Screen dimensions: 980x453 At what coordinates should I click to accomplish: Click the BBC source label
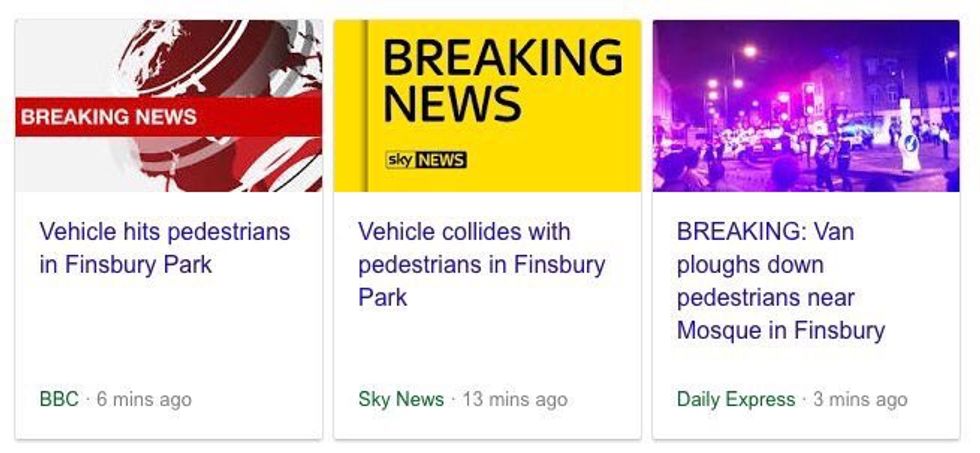(58, 399)
